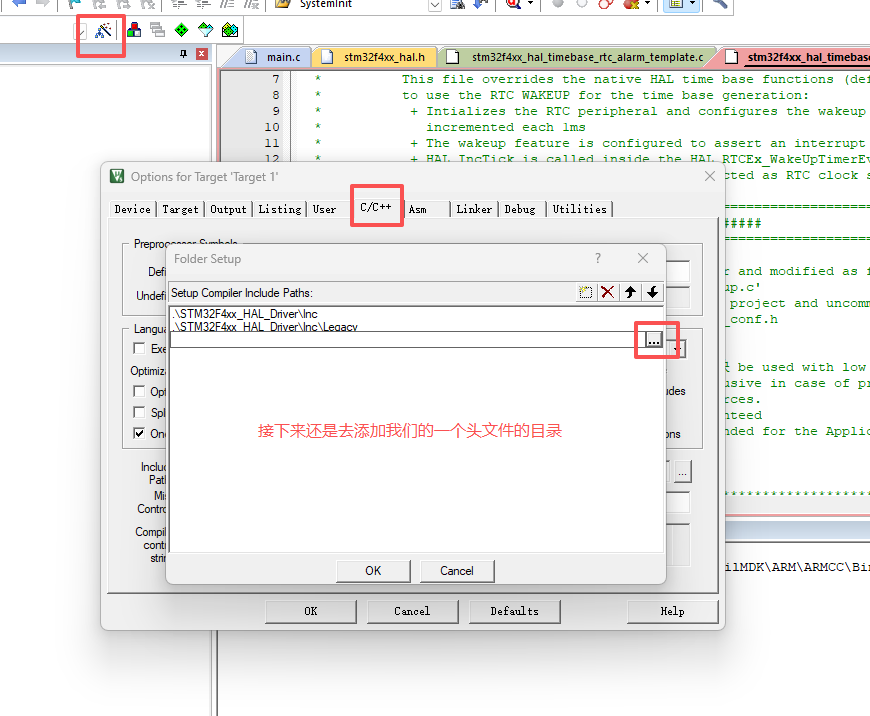Viewport: 870px width, 716px height.
Task: Click OK in the Folder Setup dialog
Action: 373,571
